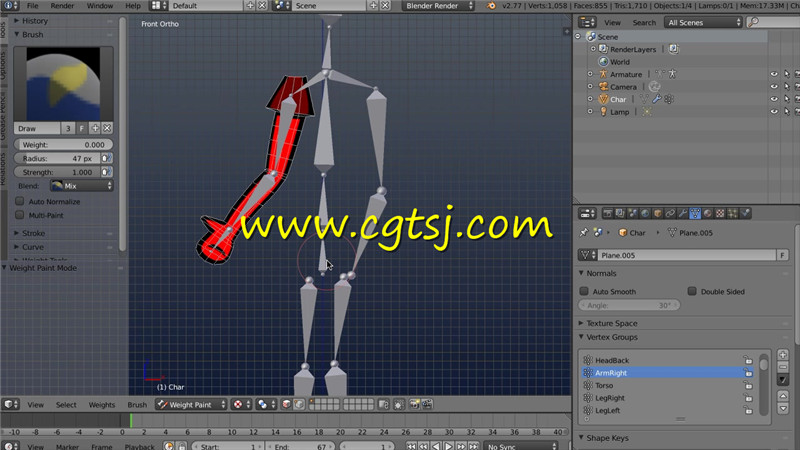
Task: Open the Render menu in top bar
Action: pyautogui.click(x=62, y=6)
